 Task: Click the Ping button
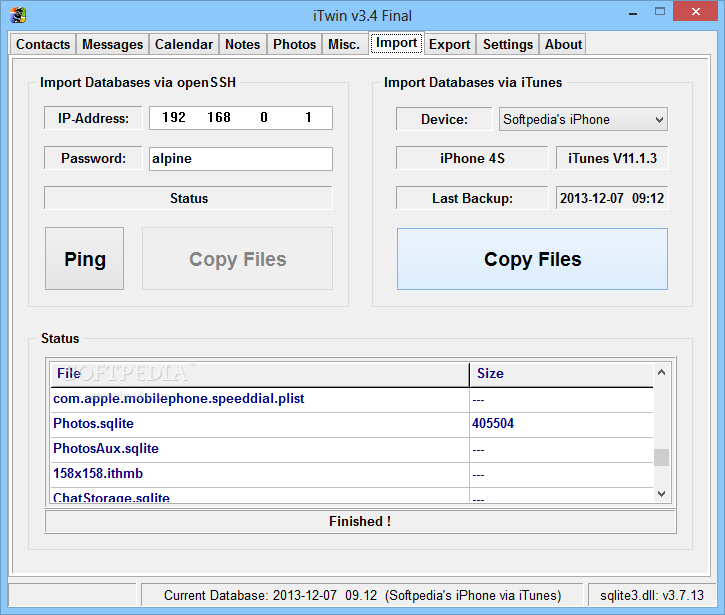[x=85, y=258]
